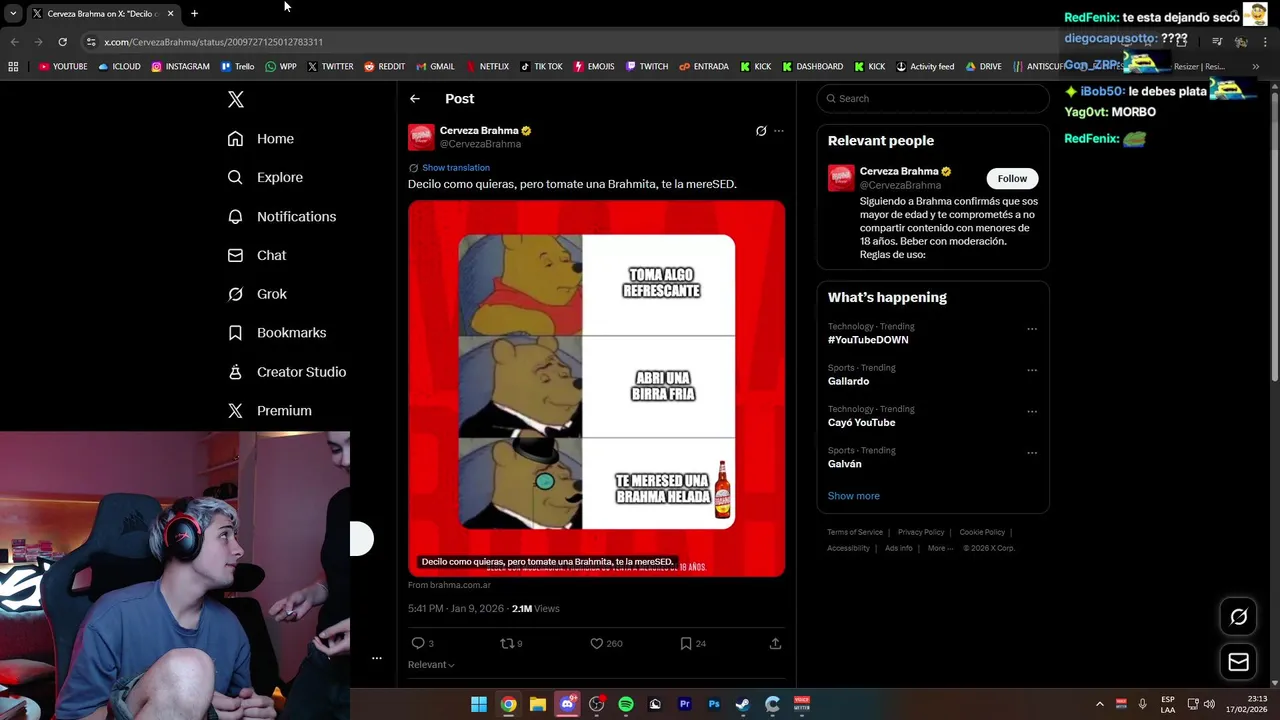Click the Chrome address bar URL
1280x720 pixels.
[213, 42]
